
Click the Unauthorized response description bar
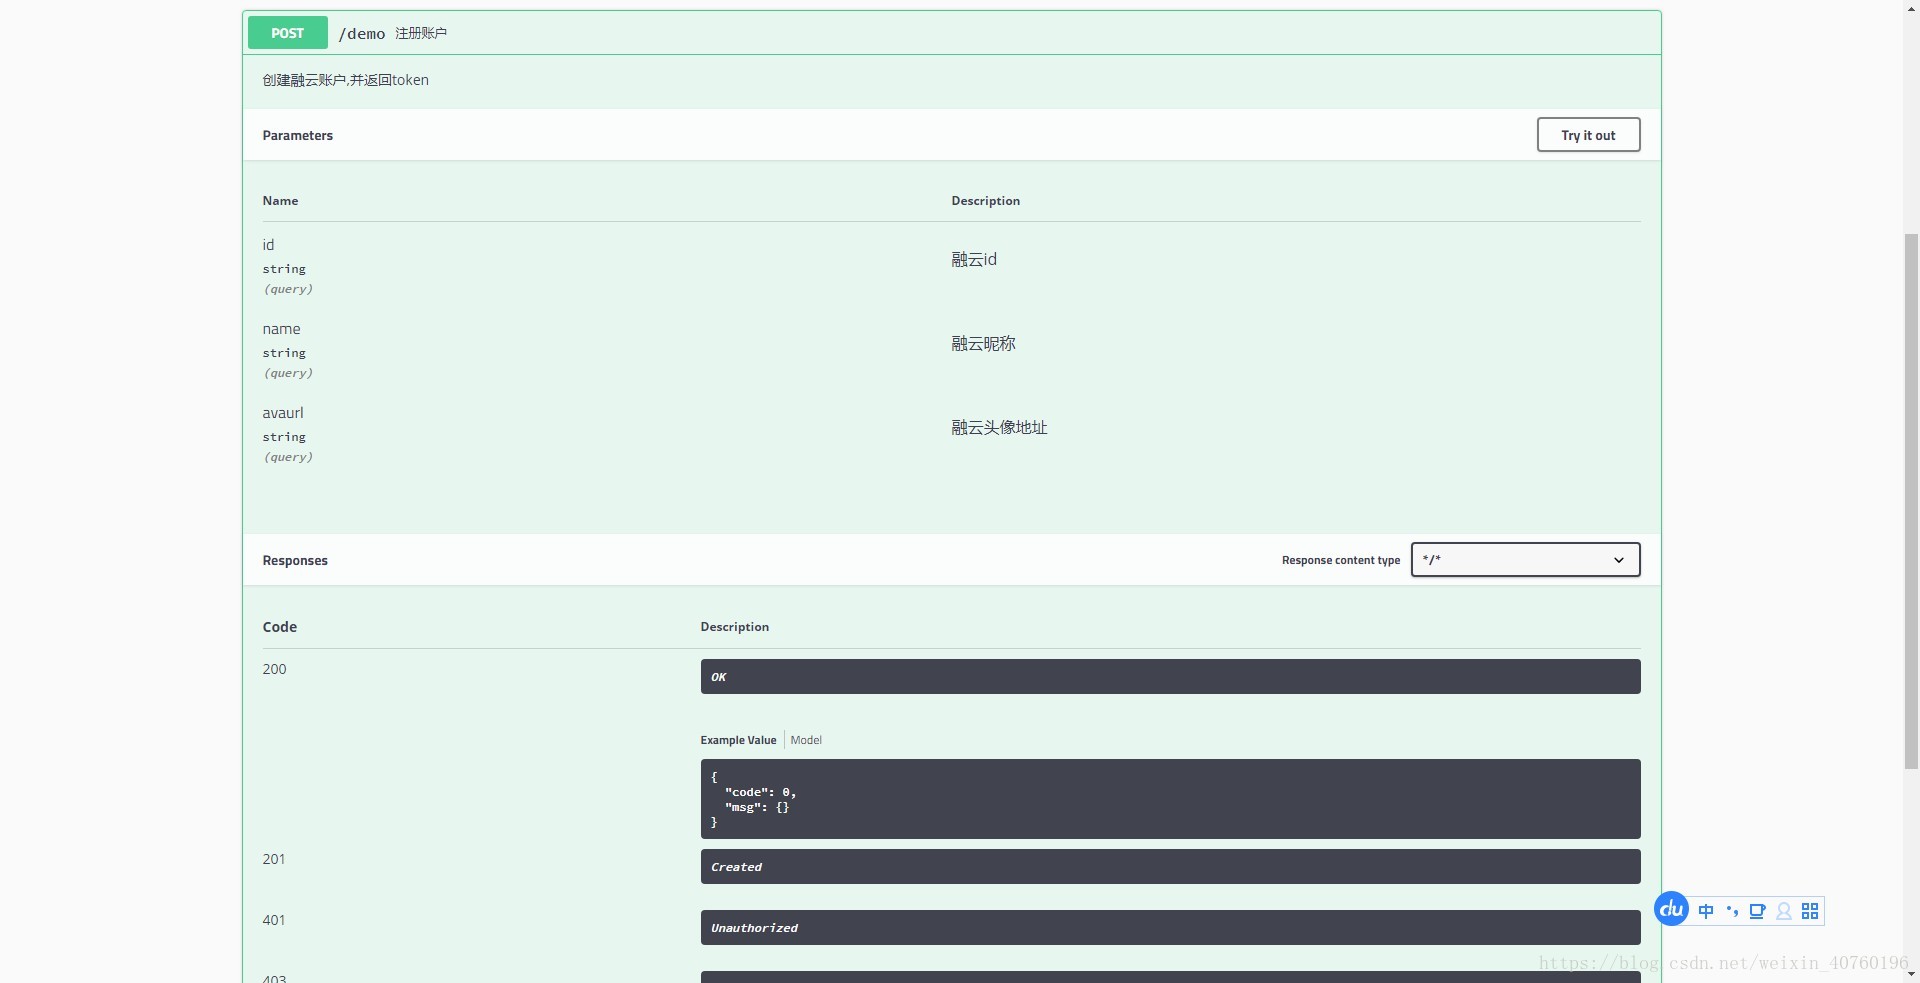click(1170, 928)
